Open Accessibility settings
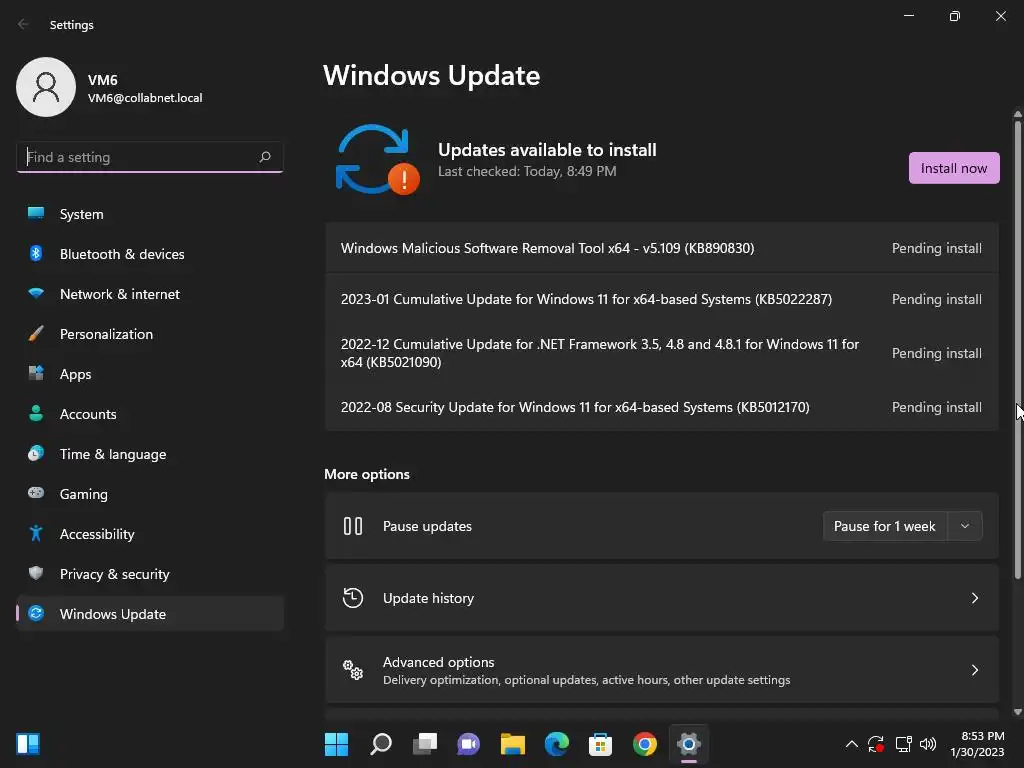 tap(150, 534)
